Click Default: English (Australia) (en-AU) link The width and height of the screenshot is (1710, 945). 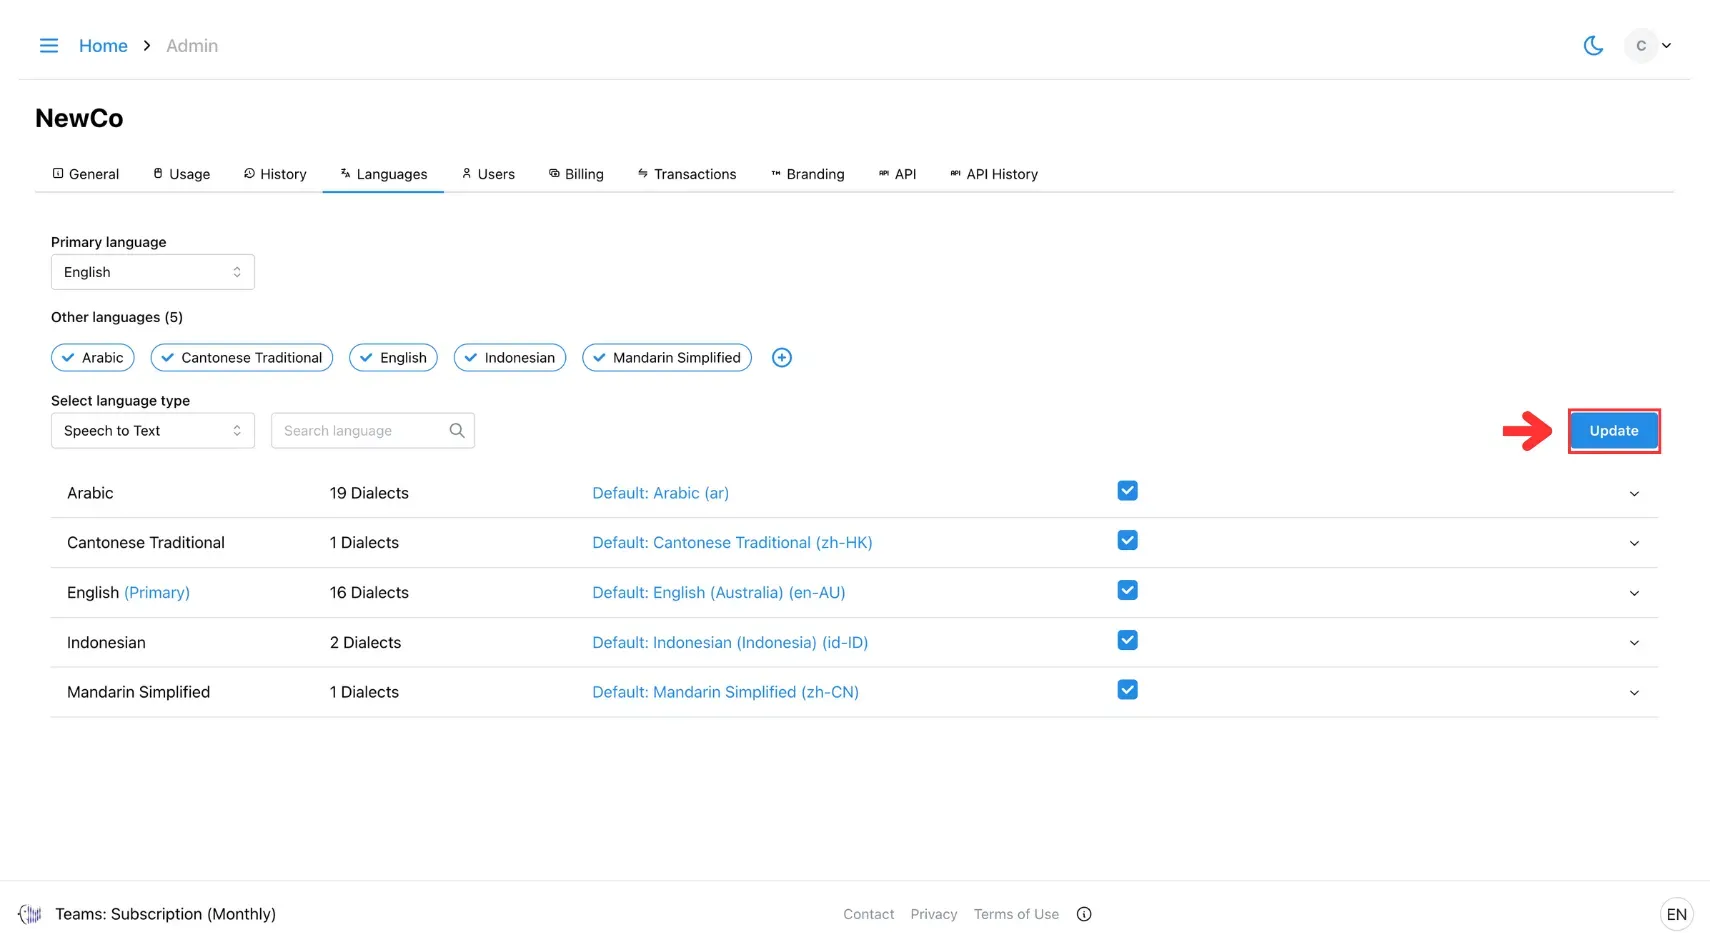pos(719,593)
